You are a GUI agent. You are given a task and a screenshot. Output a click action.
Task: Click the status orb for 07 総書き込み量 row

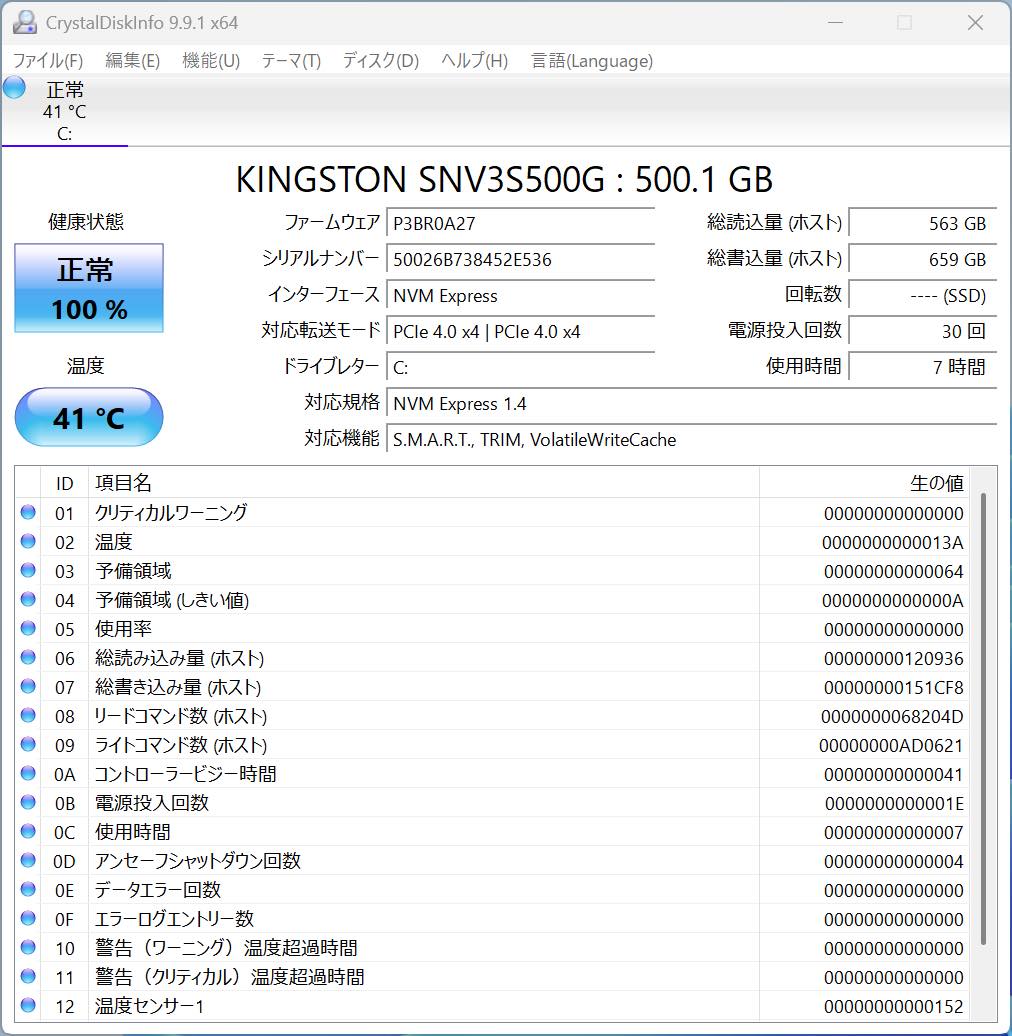click(x=28, y=686)
